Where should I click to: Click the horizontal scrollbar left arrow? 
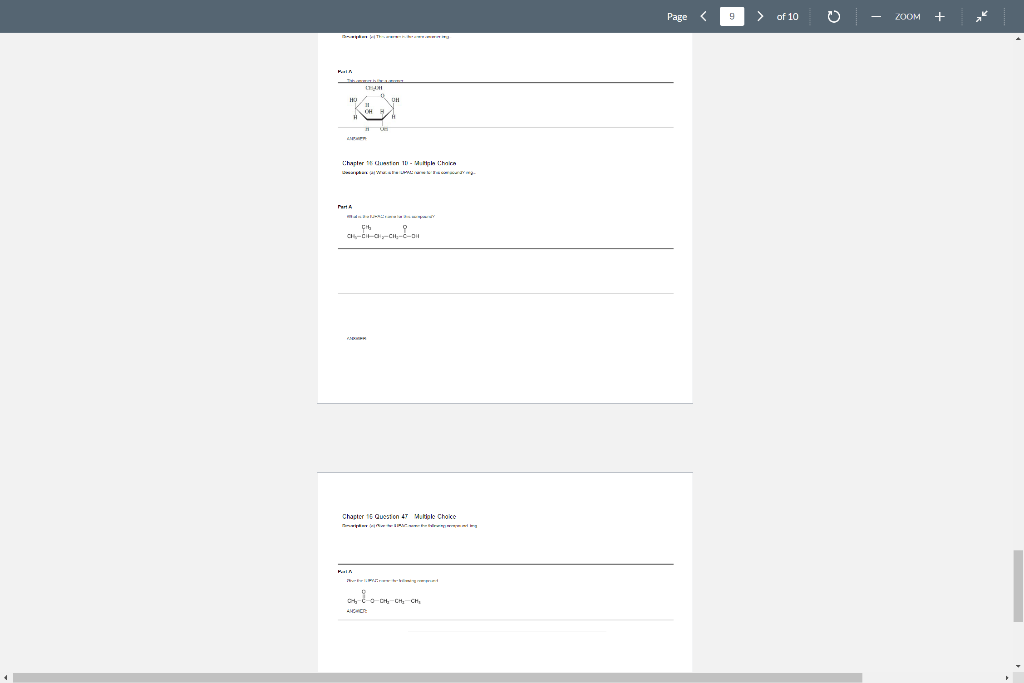(5, 678)
